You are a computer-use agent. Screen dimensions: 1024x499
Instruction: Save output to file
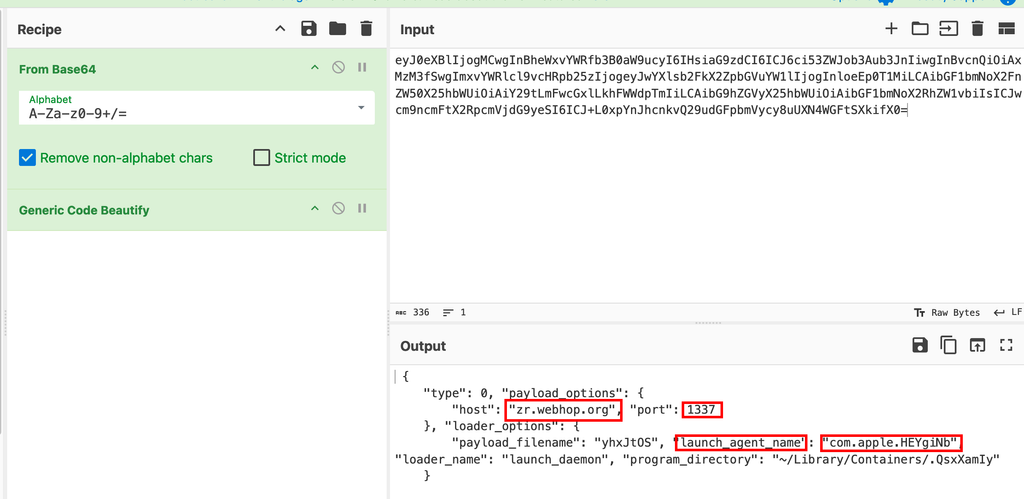tap(919, 345)
